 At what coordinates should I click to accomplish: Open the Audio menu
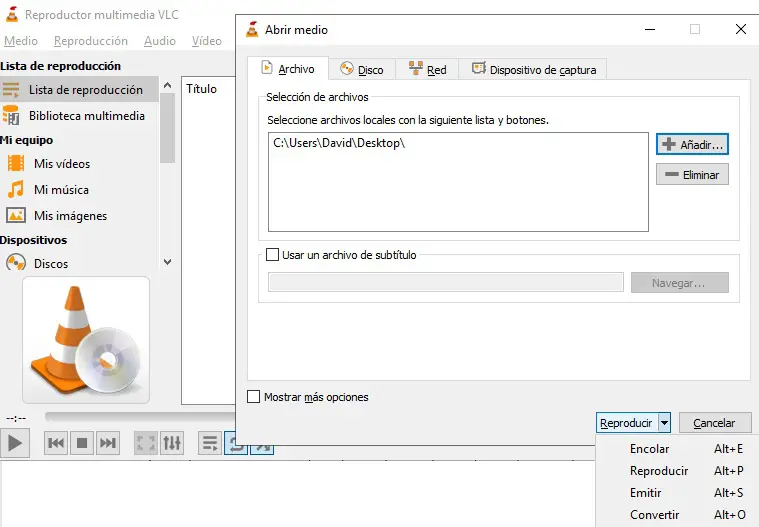(x=160, y=41)
